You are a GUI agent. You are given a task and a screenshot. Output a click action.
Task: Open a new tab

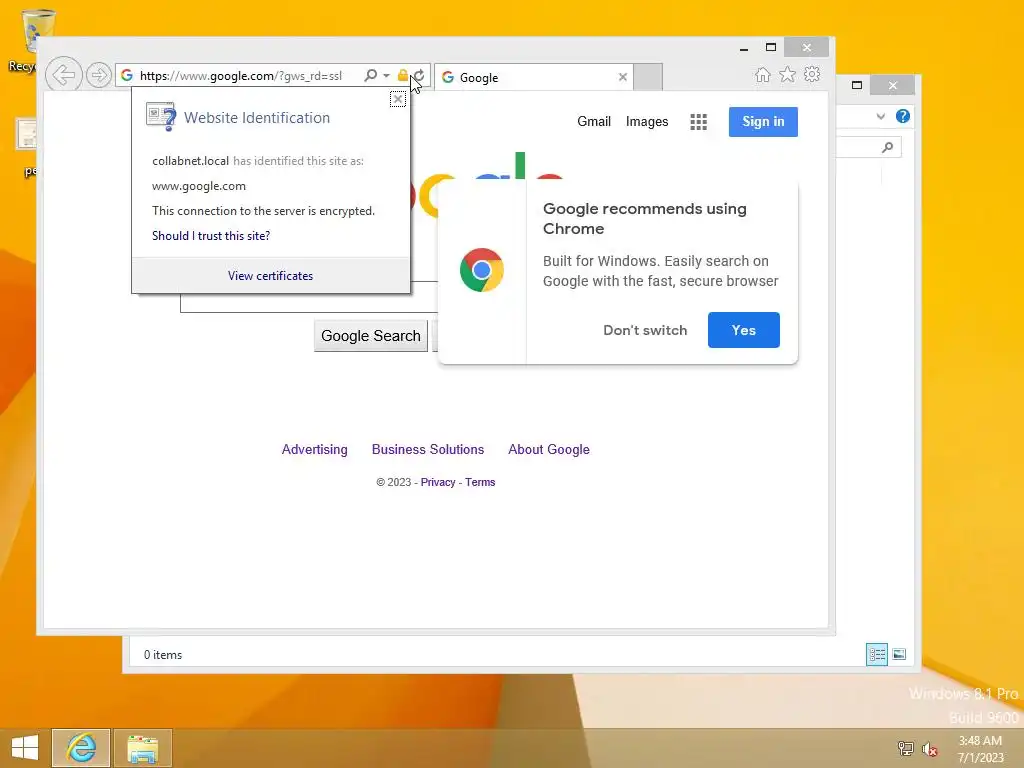(648, 77)
